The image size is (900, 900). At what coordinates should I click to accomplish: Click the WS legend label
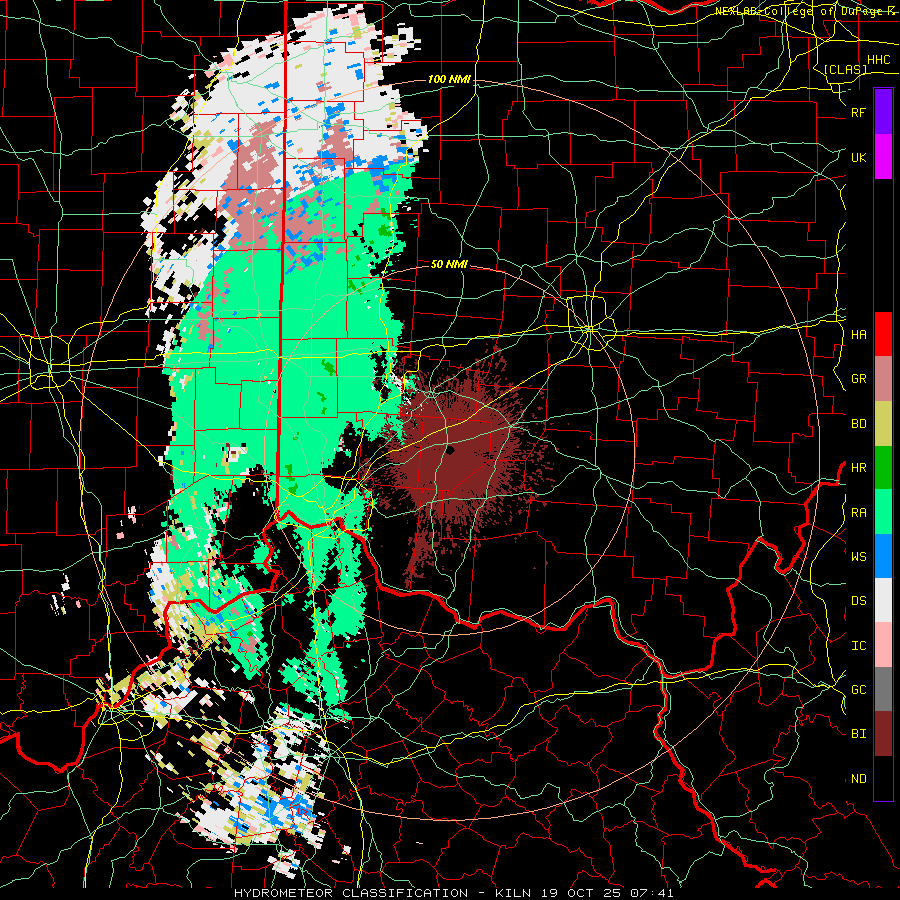[858, 557]
